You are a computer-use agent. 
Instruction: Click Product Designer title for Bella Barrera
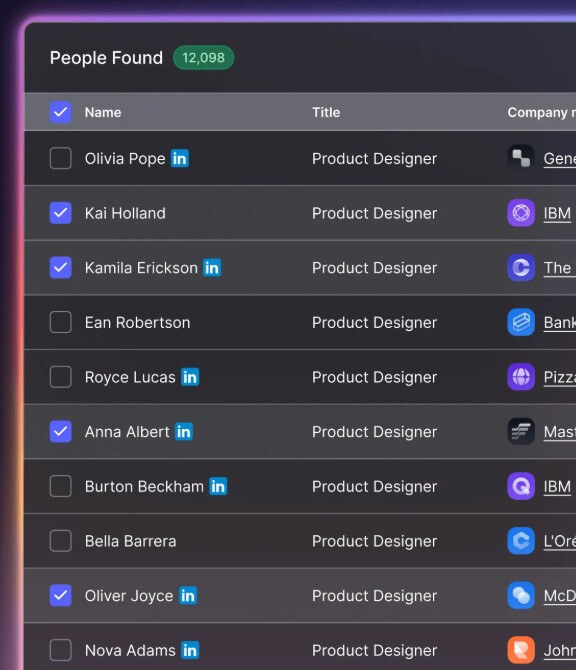point(375,541)
